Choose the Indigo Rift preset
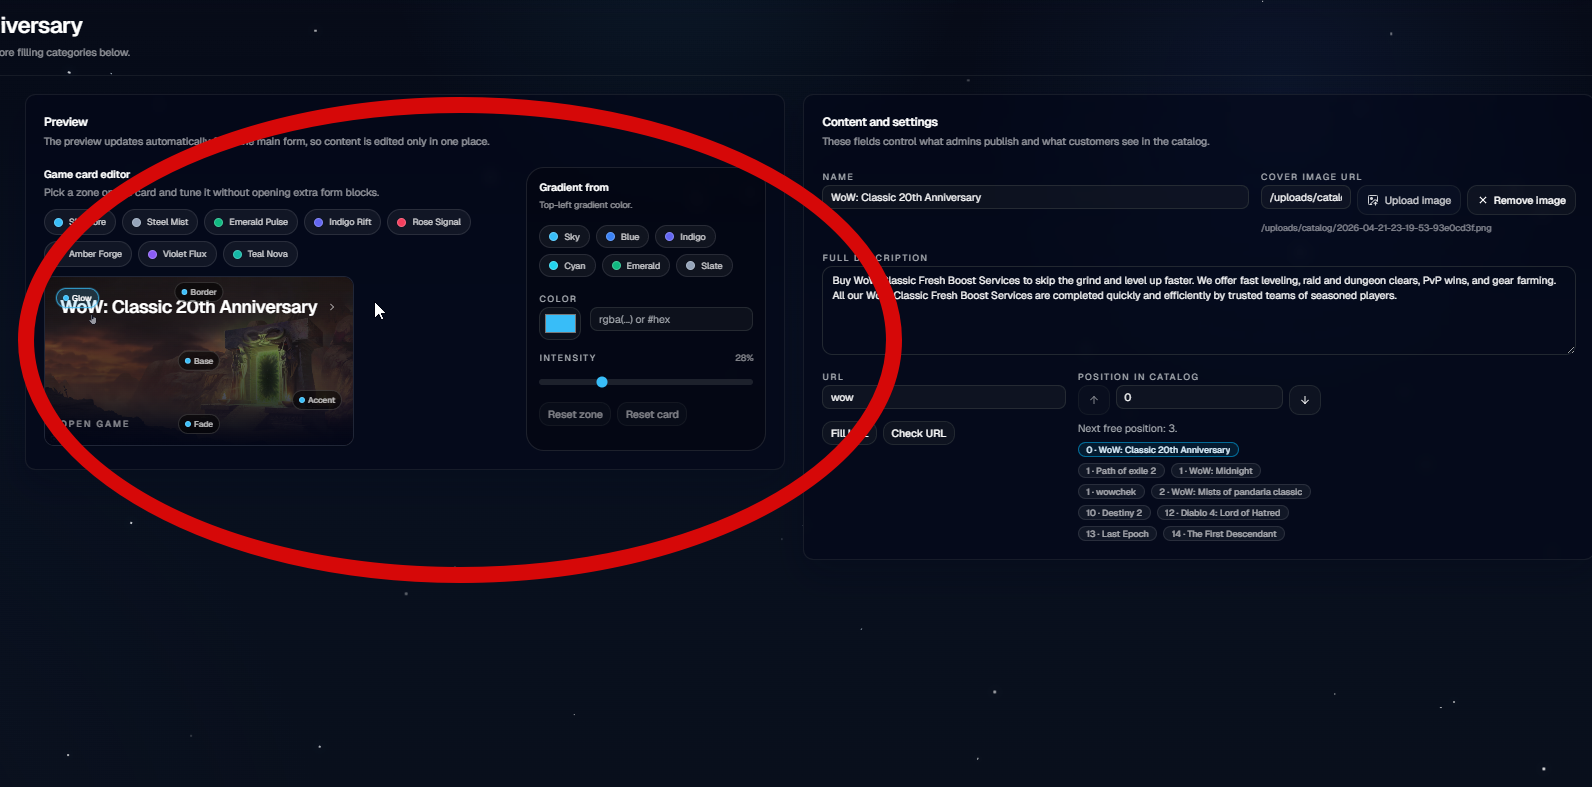The height and width of the screenshot is (787, 1592). [343, 222]
